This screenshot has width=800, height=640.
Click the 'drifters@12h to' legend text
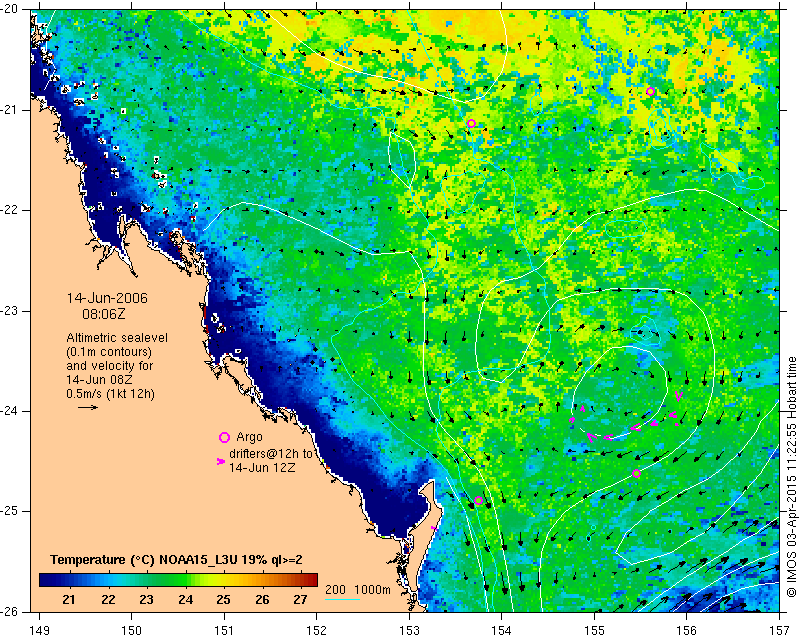[271, 454]
